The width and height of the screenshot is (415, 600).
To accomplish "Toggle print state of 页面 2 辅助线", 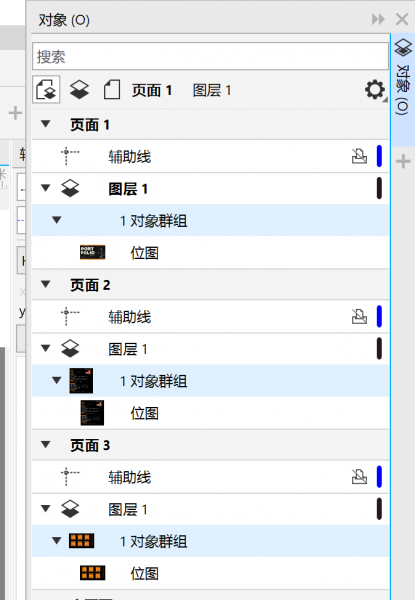I will coord(360,316).
